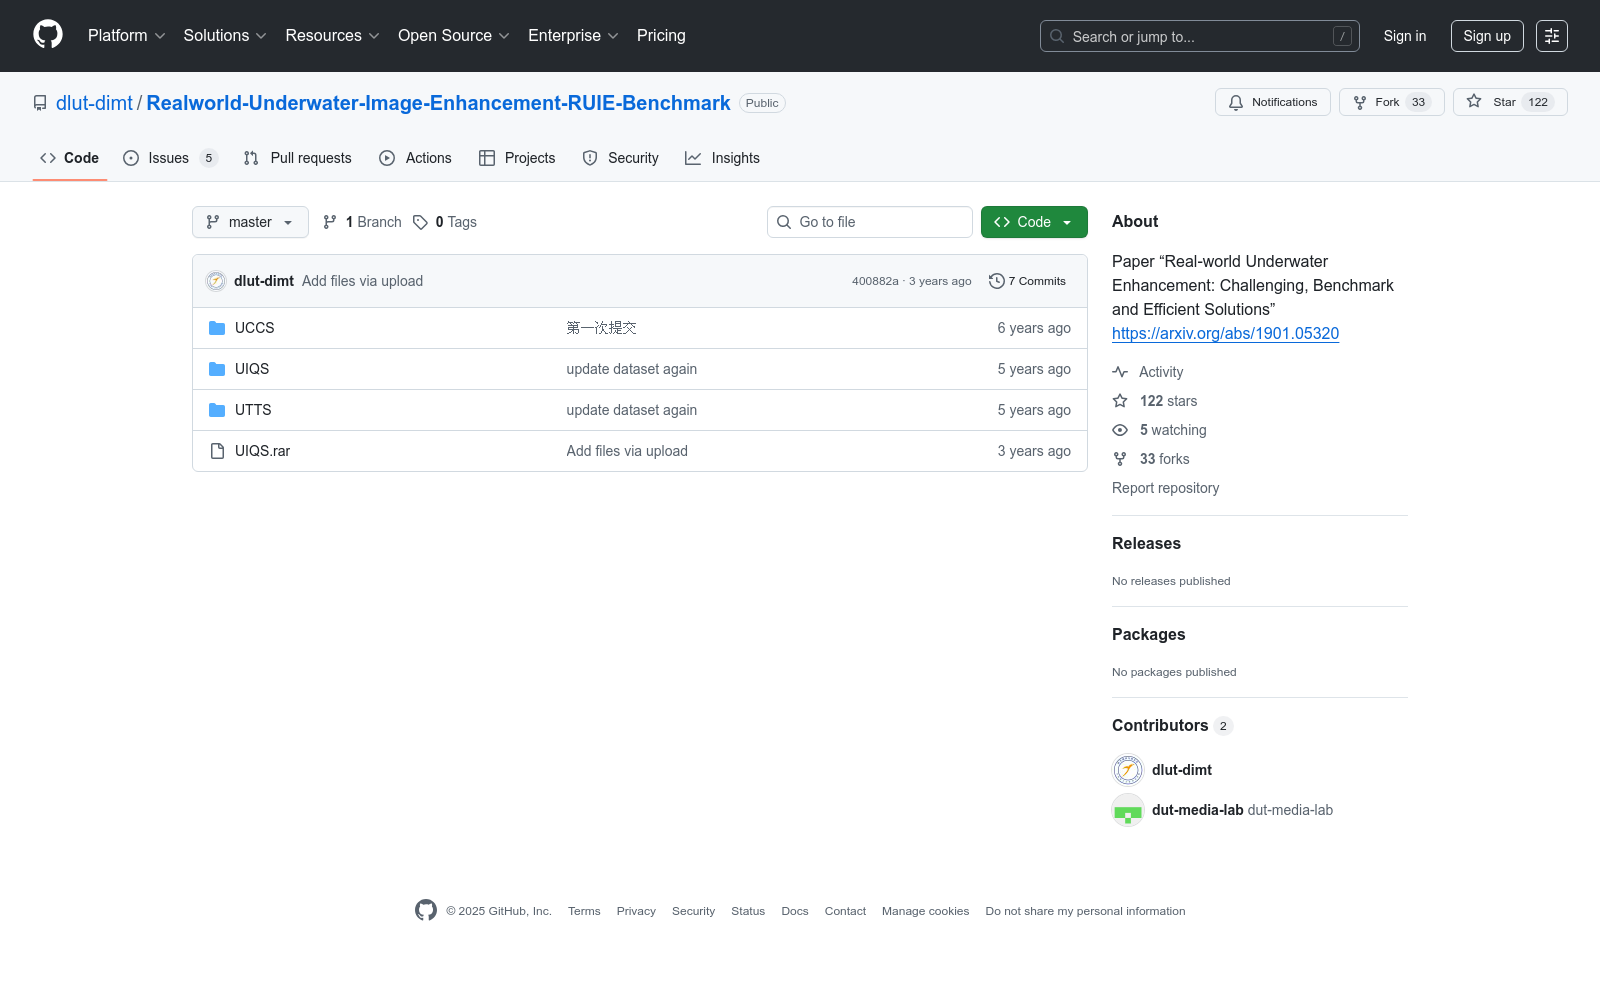Expand the master branch dropdown
The width and height of the screenshot is (1600, 1000).
(250, 222)
